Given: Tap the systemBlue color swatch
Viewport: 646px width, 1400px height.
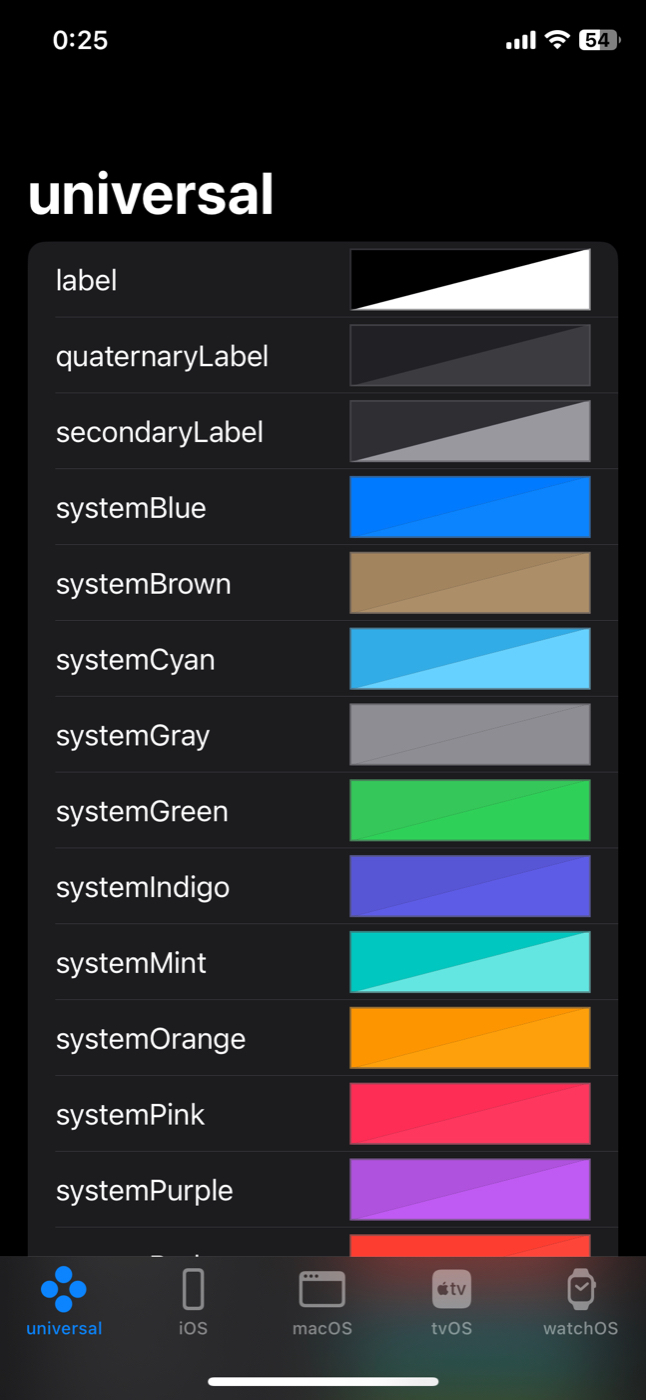Looking at the screenshot, I should (470, 507).
